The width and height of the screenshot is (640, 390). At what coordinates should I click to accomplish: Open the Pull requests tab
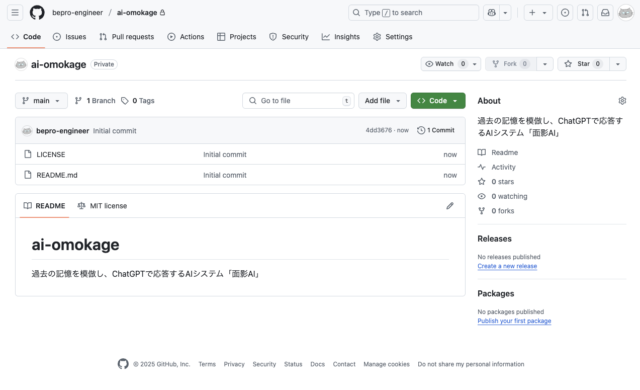127,37
